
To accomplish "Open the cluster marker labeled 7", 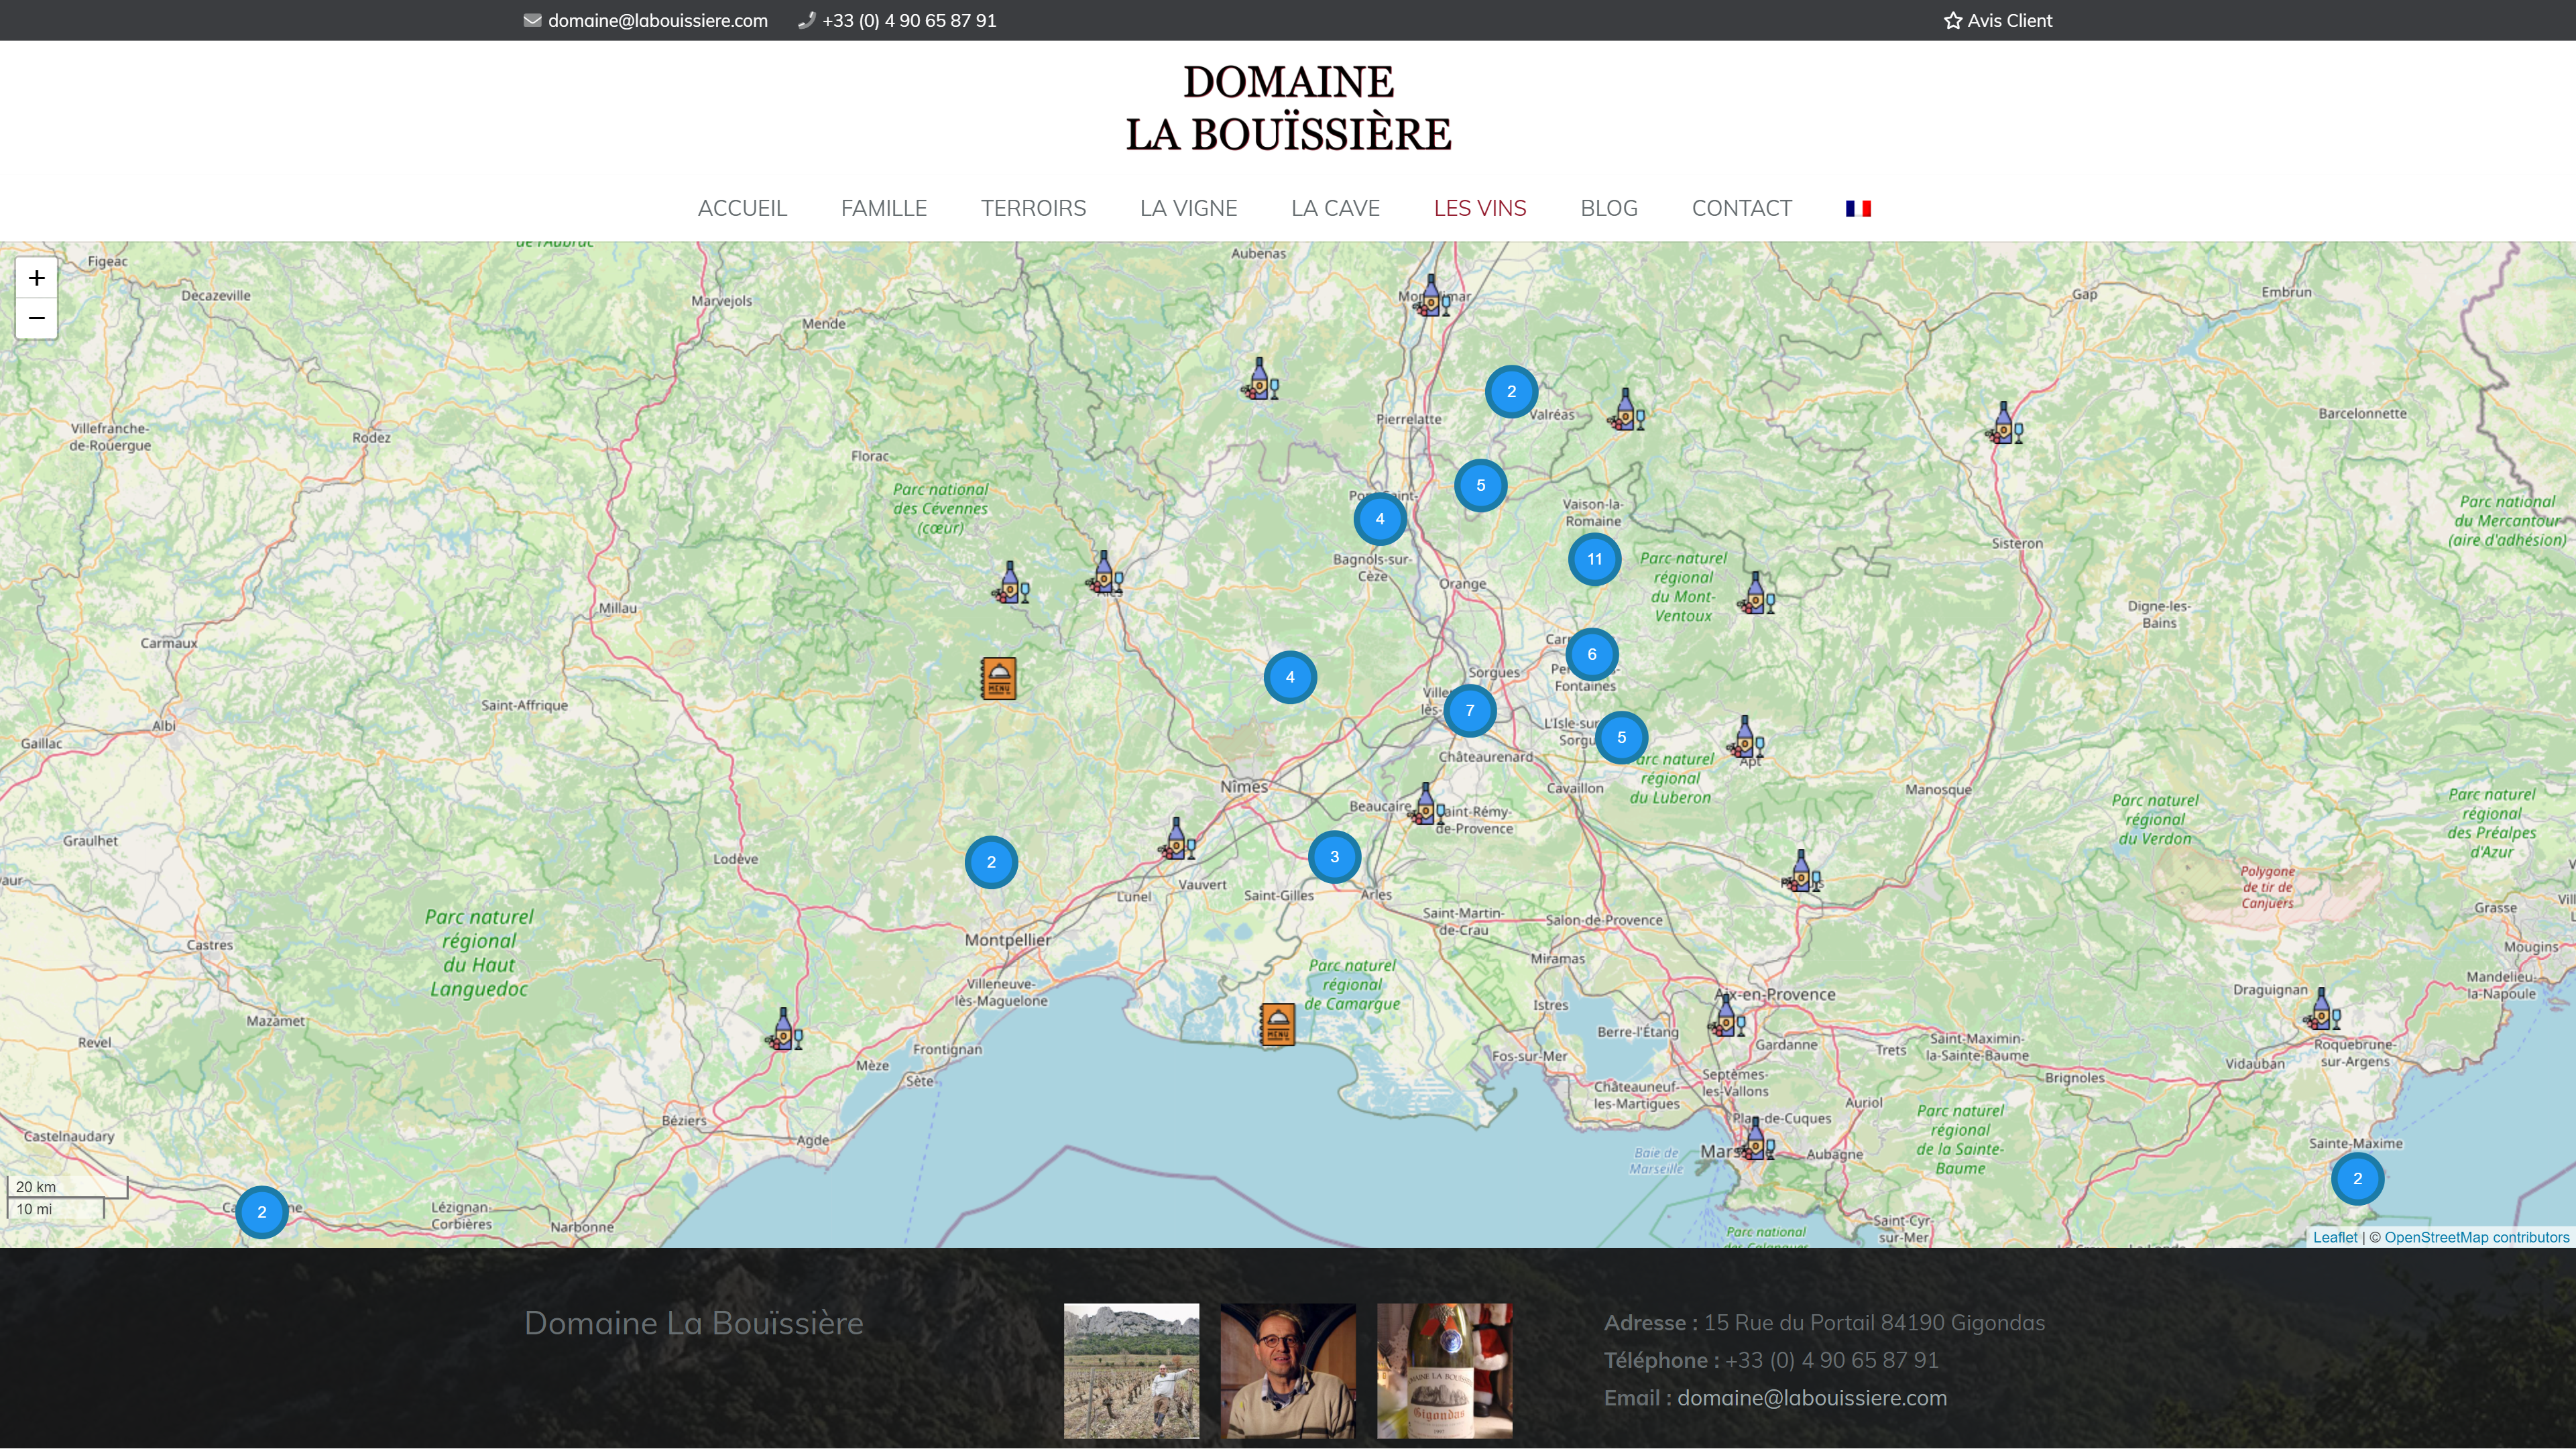I will click(1470, 710).
